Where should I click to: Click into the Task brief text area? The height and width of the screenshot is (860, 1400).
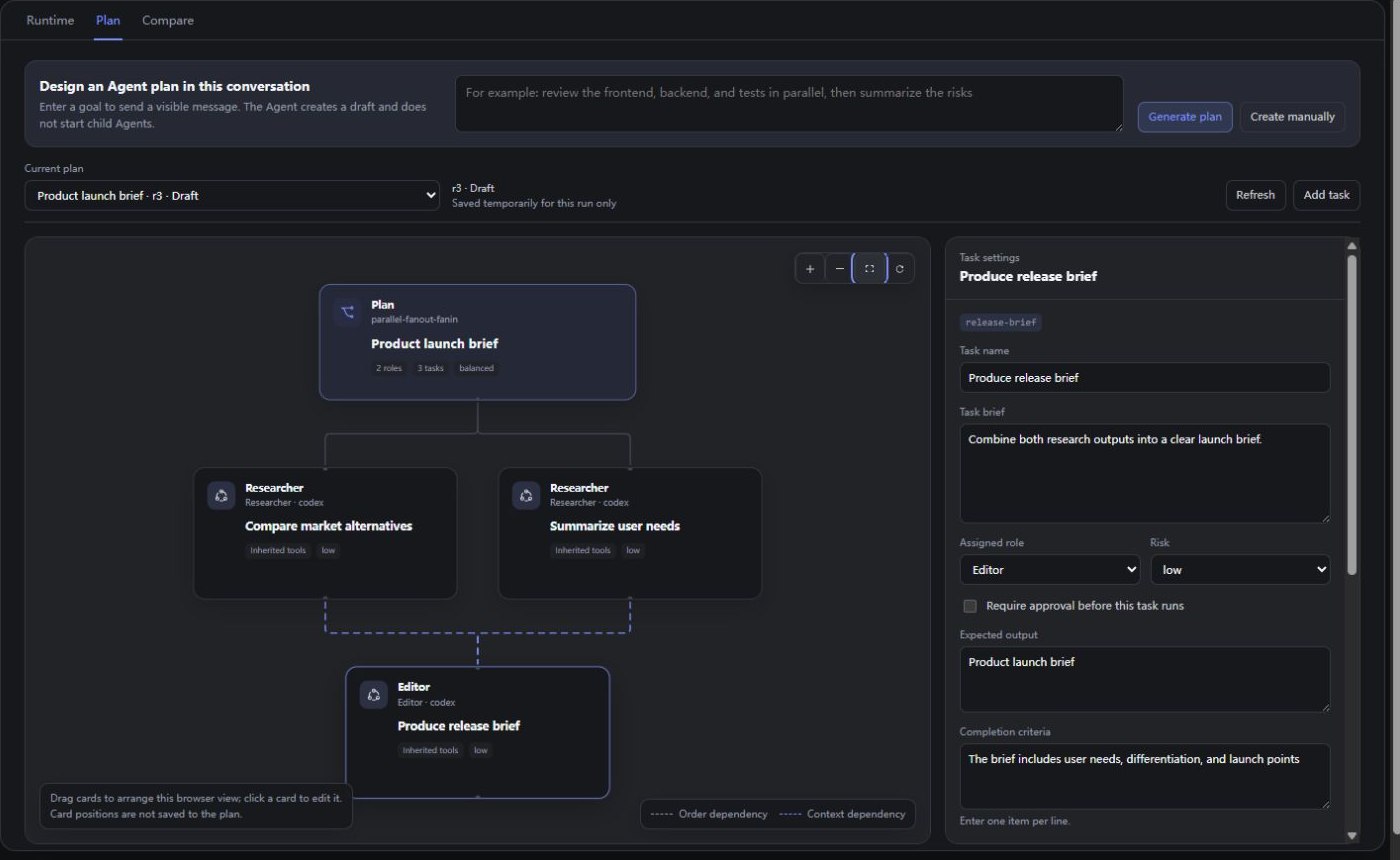click(x=1145, y=473)
